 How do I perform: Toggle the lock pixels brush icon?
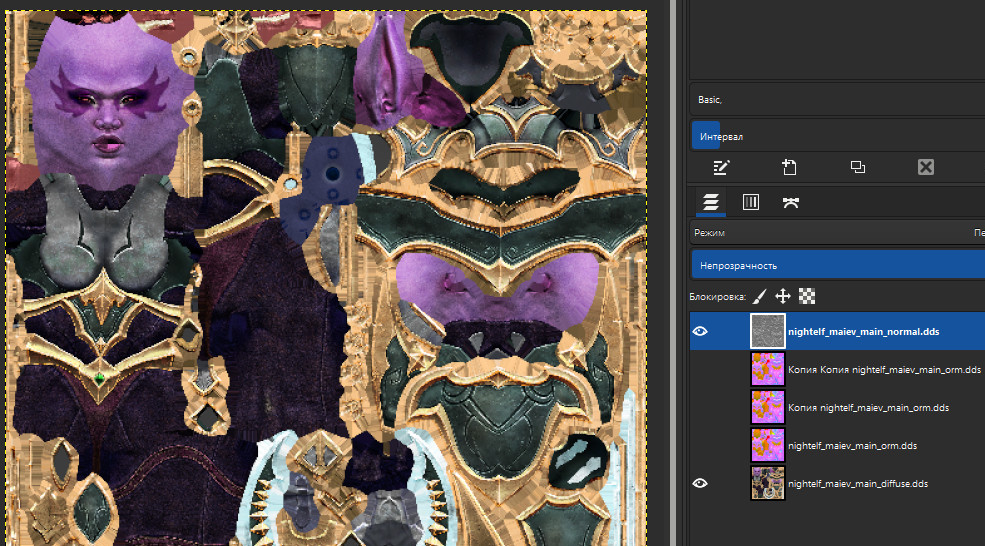click(759, 296)
